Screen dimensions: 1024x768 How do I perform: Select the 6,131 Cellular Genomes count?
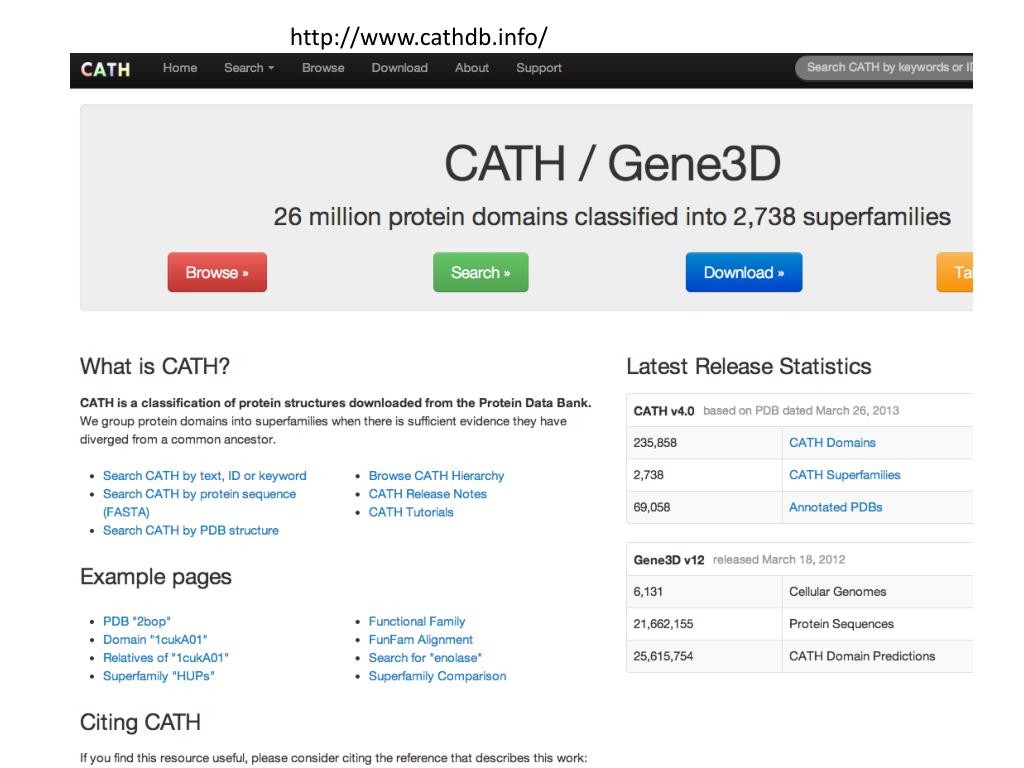[x=648, y=592]
